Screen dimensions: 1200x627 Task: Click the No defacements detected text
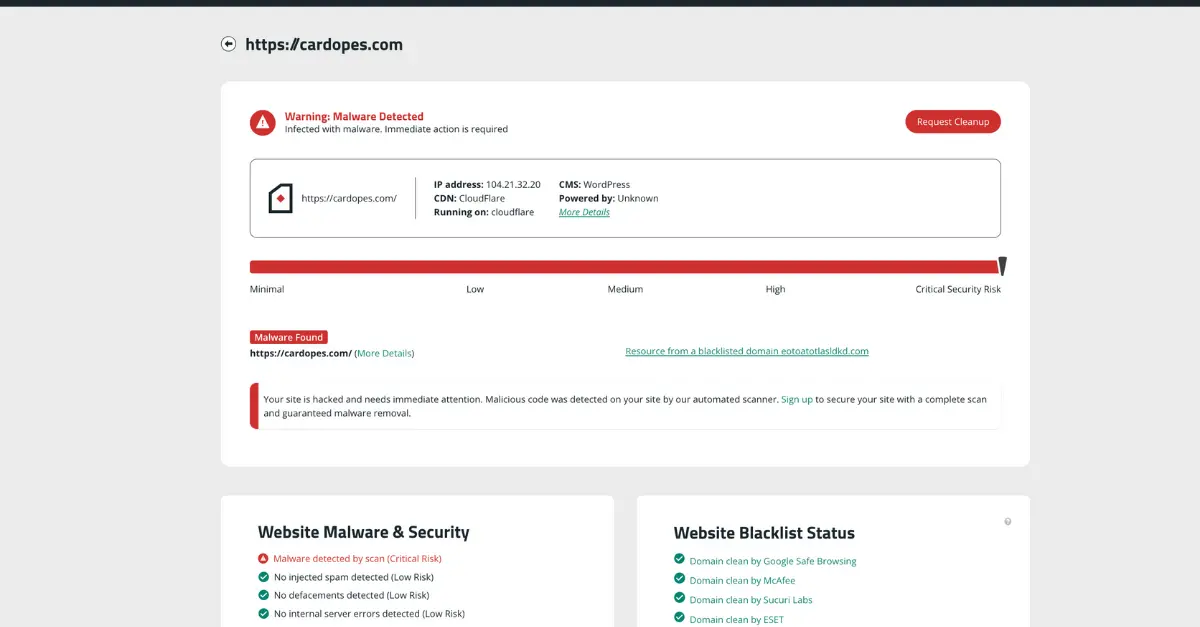[352, 595]
